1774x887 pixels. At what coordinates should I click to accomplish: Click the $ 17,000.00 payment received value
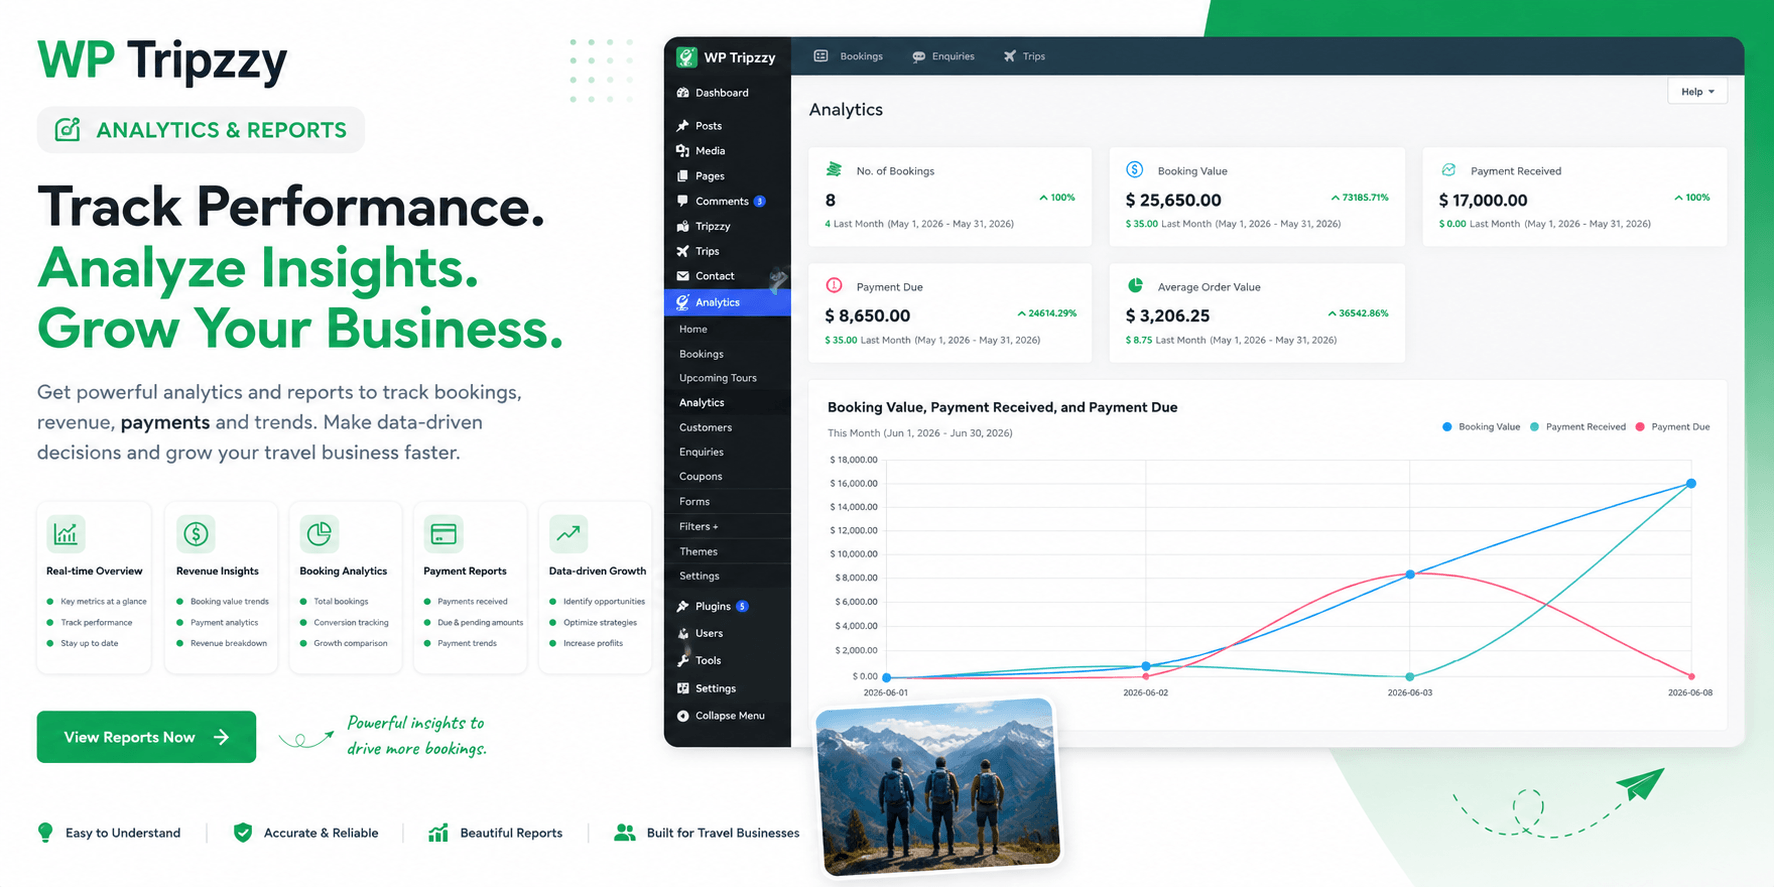pos(1483,200)
